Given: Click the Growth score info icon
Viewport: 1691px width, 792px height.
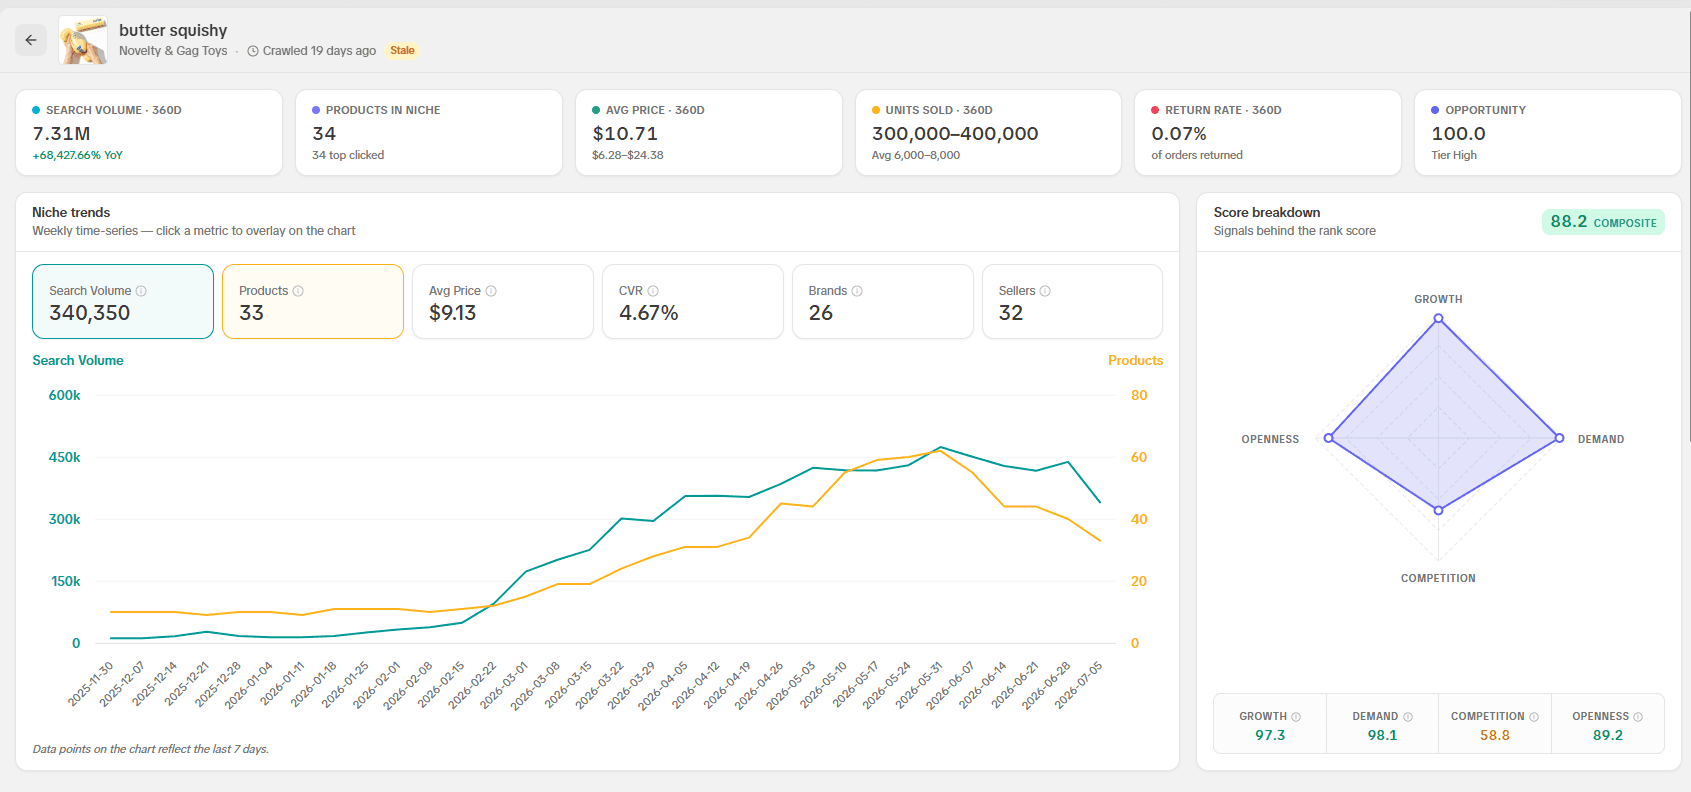Looking at the screenshot, I should point(1296,717).
